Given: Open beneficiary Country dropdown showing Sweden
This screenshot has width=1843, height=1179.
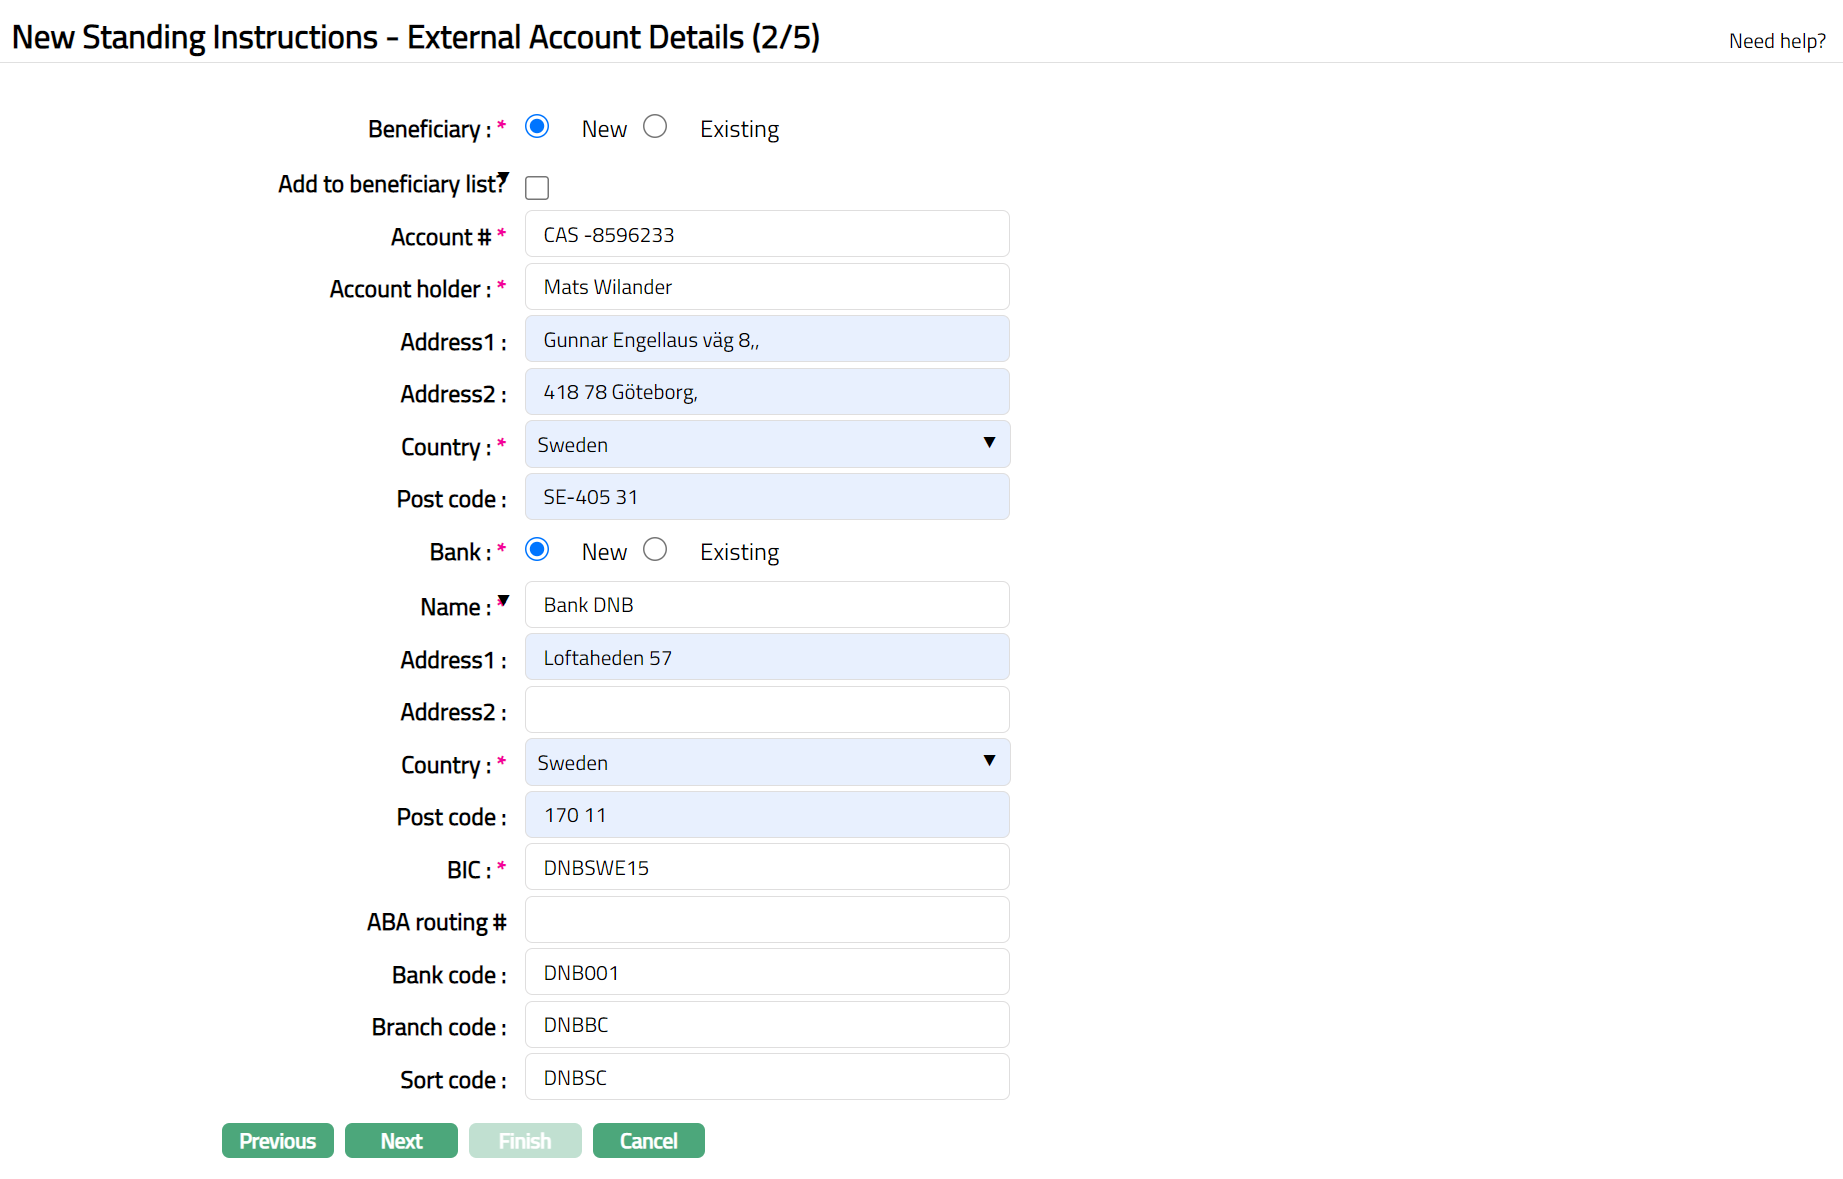Looking at the screenshot, I should pyautogui.click(x=767, y=444).
